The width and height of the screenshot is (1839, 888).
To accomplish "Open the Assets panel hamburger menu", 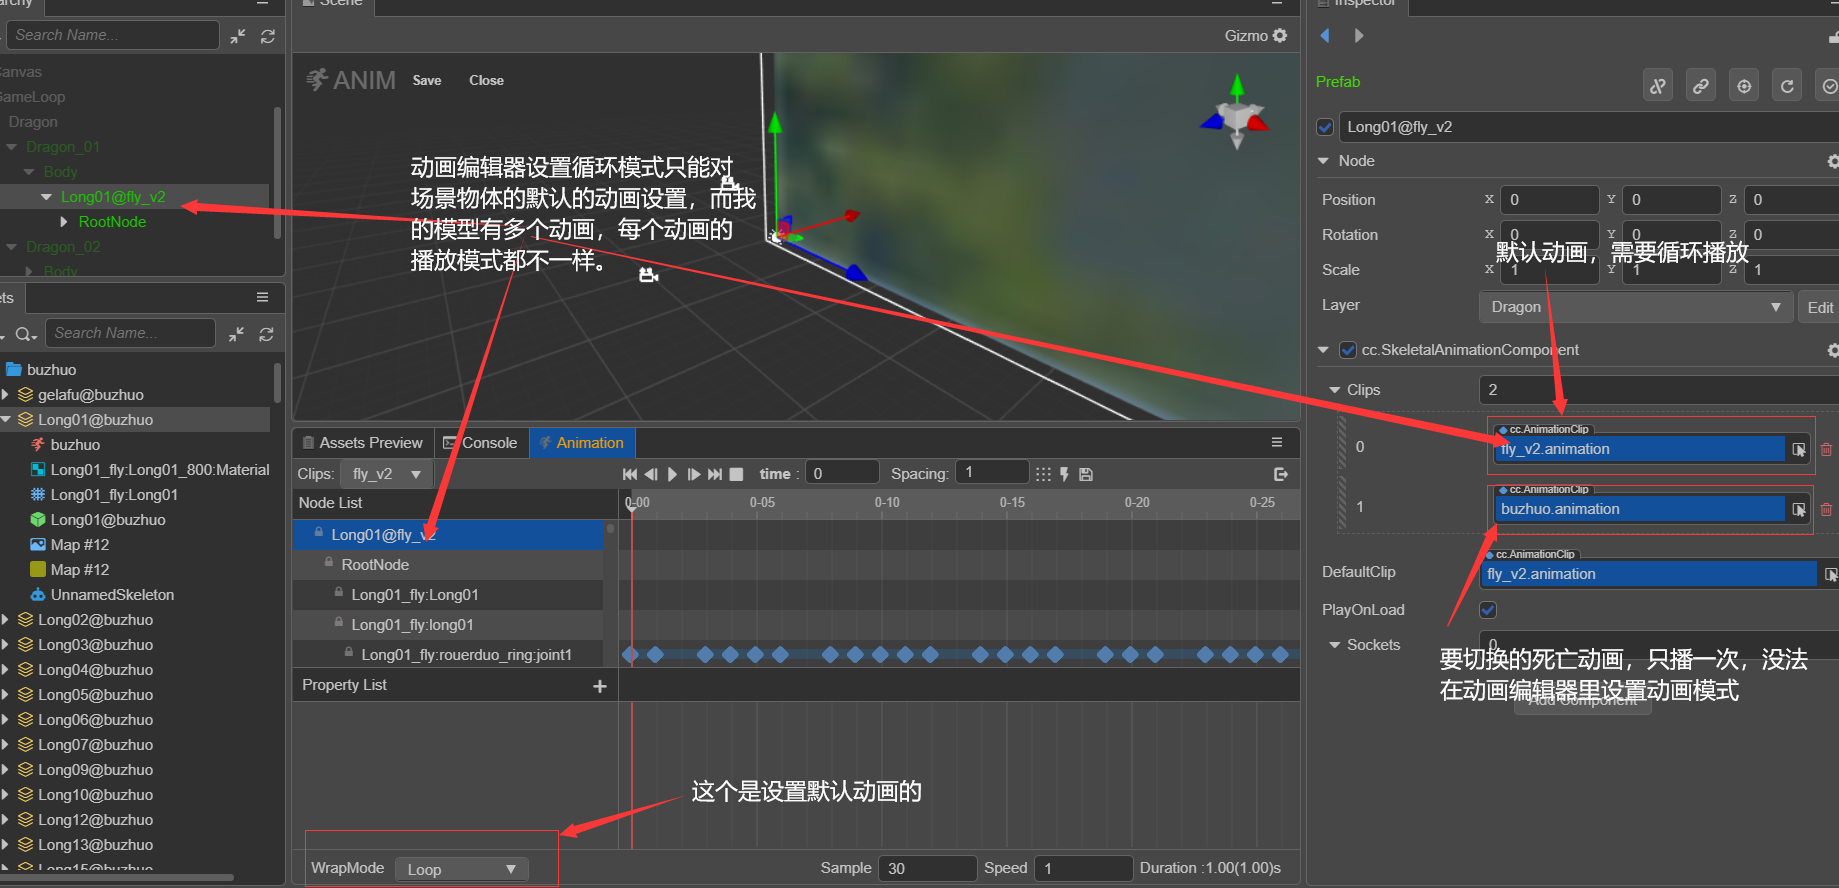I will [x=262, y=297].
